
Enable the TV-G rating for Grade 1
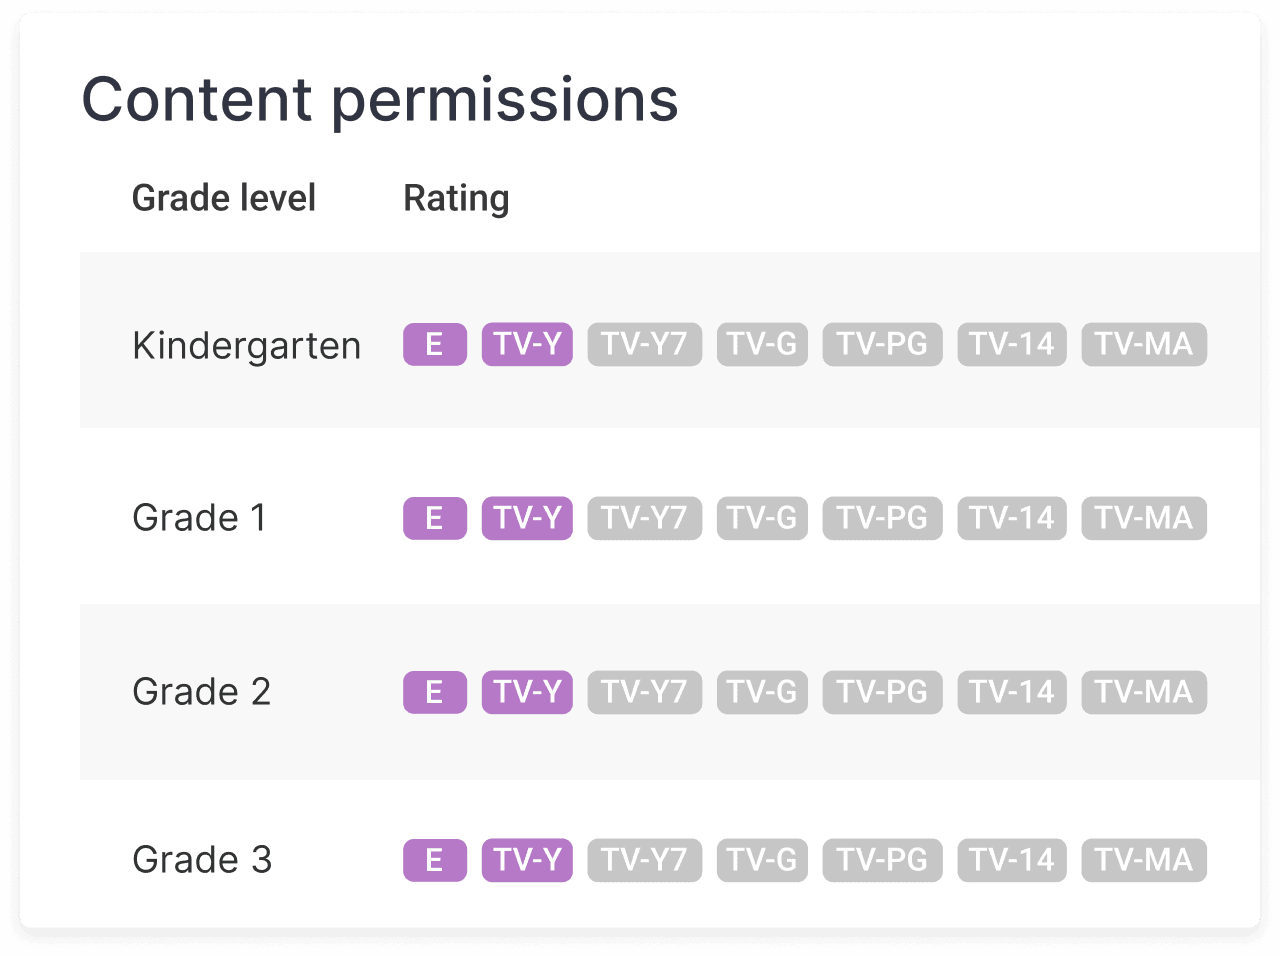[762, 518]
